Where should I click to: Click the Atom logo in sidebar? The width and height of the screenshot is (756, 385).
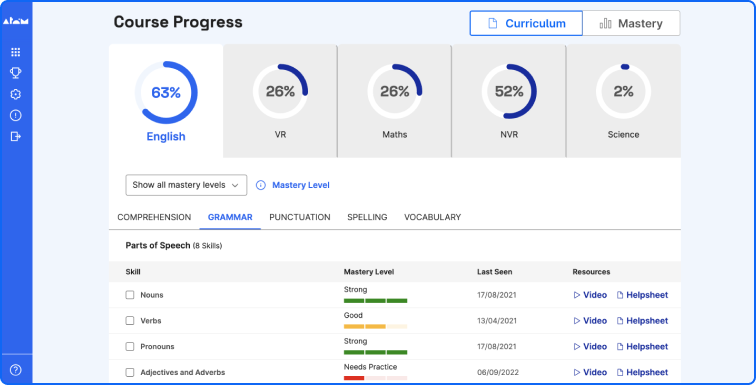point(15,21)
